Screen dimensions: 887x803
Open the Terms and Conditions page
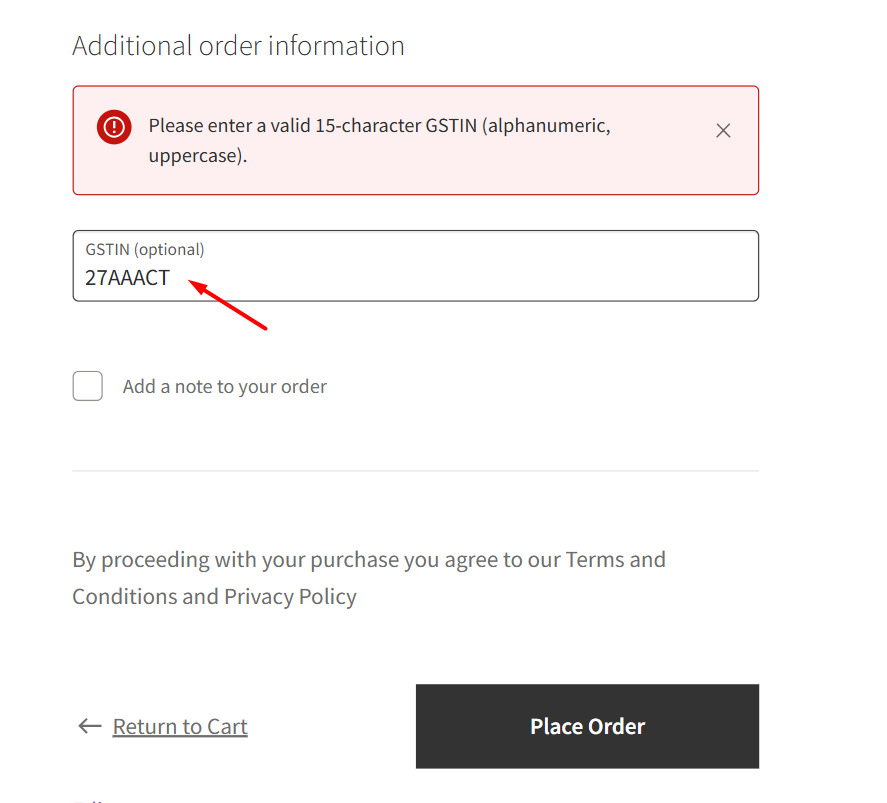tap(616, 559)
